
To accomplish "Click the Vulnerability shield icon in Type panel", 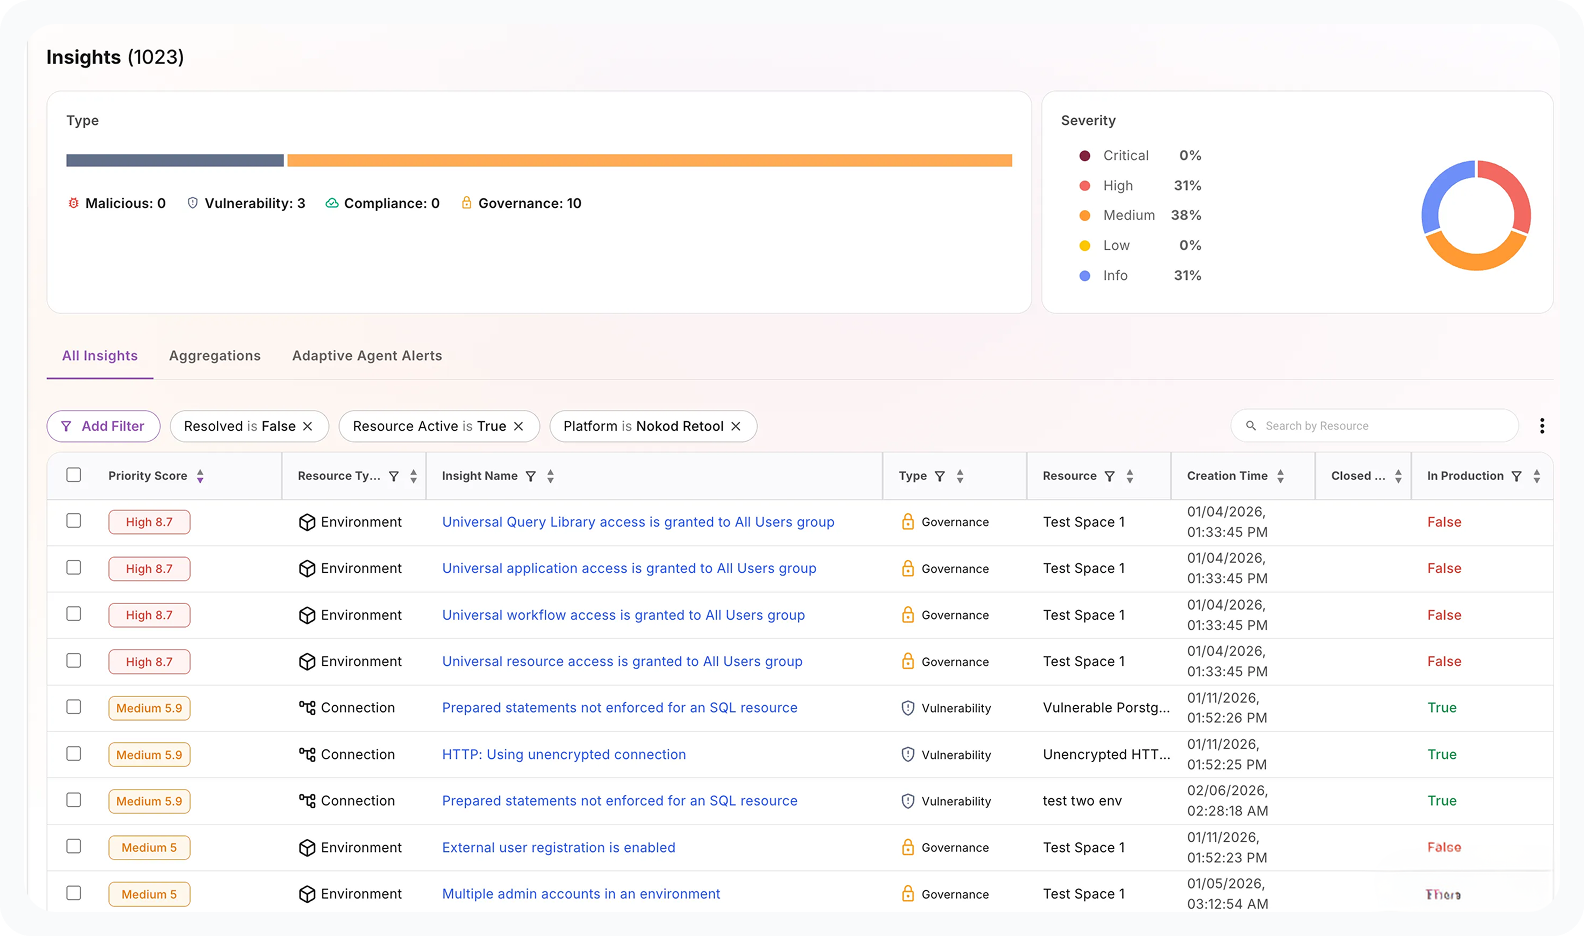I will coord(192,203).
